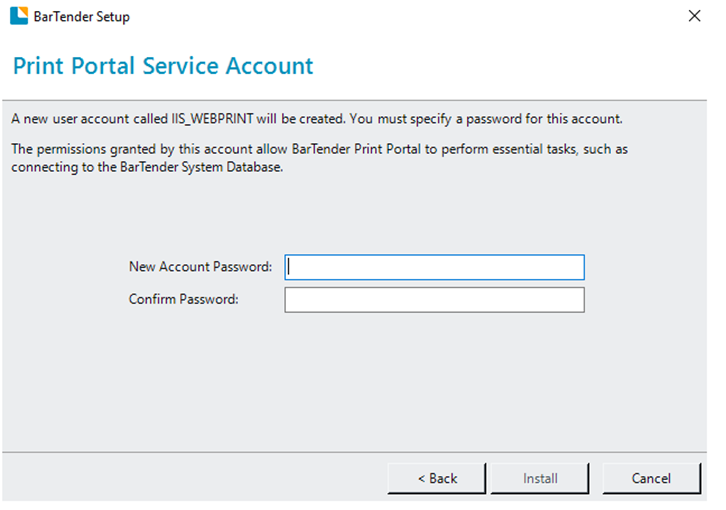This screenshot has width=726, height=510.
Task: Click the BarTender logo icon in title bar
Action: (18, 17)
